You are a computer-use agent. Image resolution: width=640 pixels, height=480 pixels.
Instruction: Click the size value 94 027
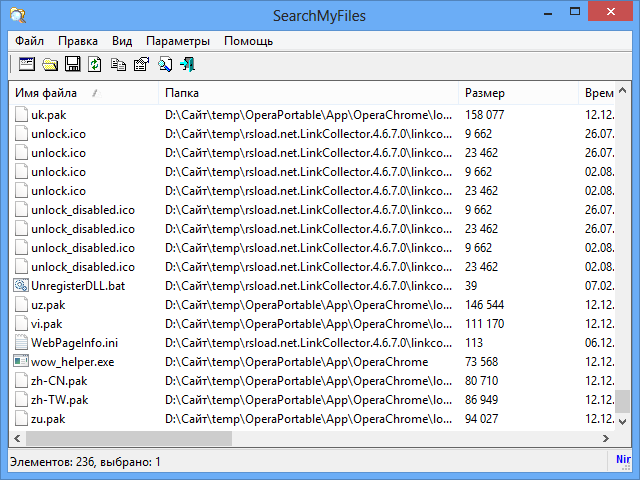click(482, 419)
